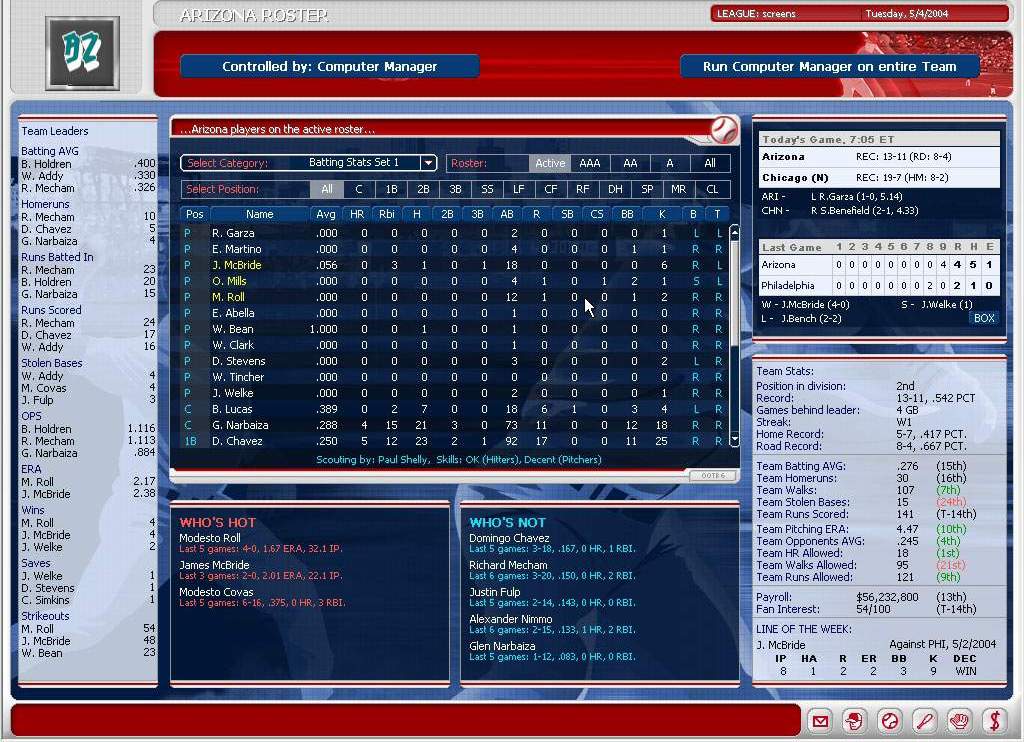Click the baseball glove icon
The width and height of the screenshot is (1024, 742).
(958, 721)
